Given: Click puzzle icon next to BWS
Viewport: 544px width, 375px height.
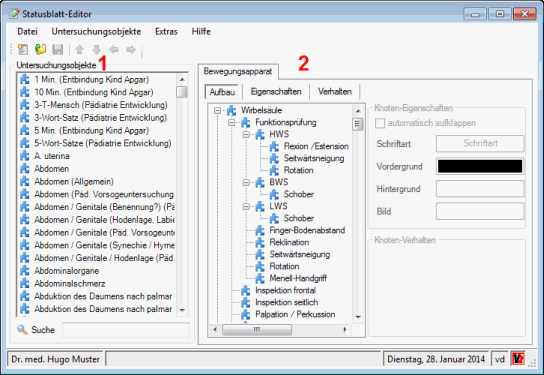Looking at the screenshot, I should [260, 182].
